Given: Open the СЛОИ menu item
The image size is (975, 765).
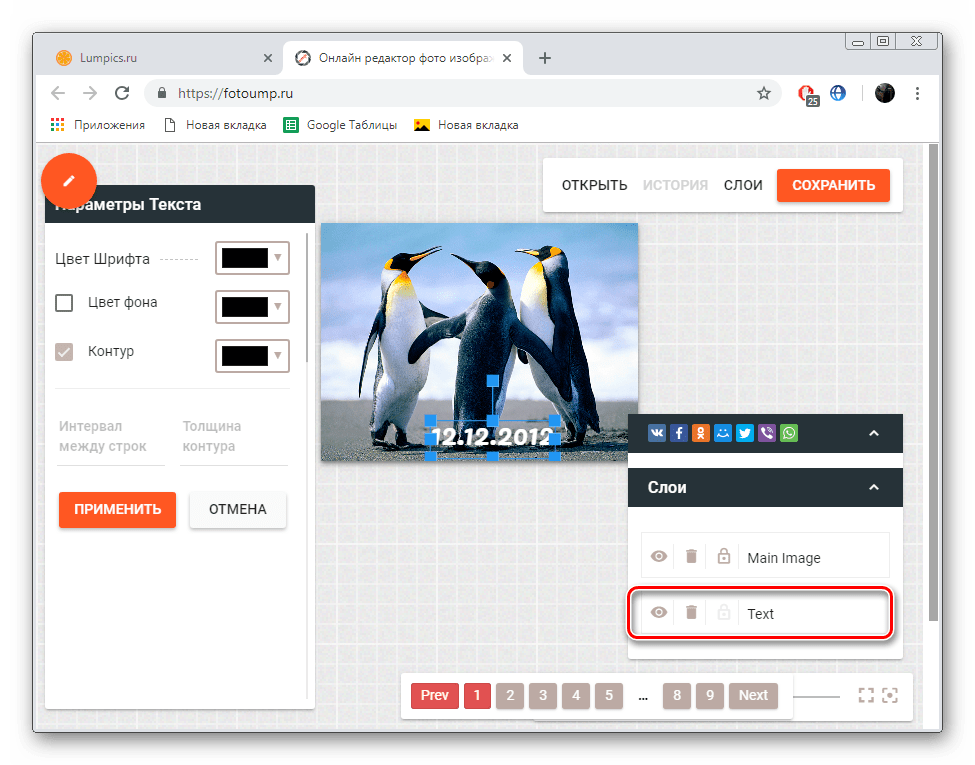Looking at the screenshot, I should 743,185.
